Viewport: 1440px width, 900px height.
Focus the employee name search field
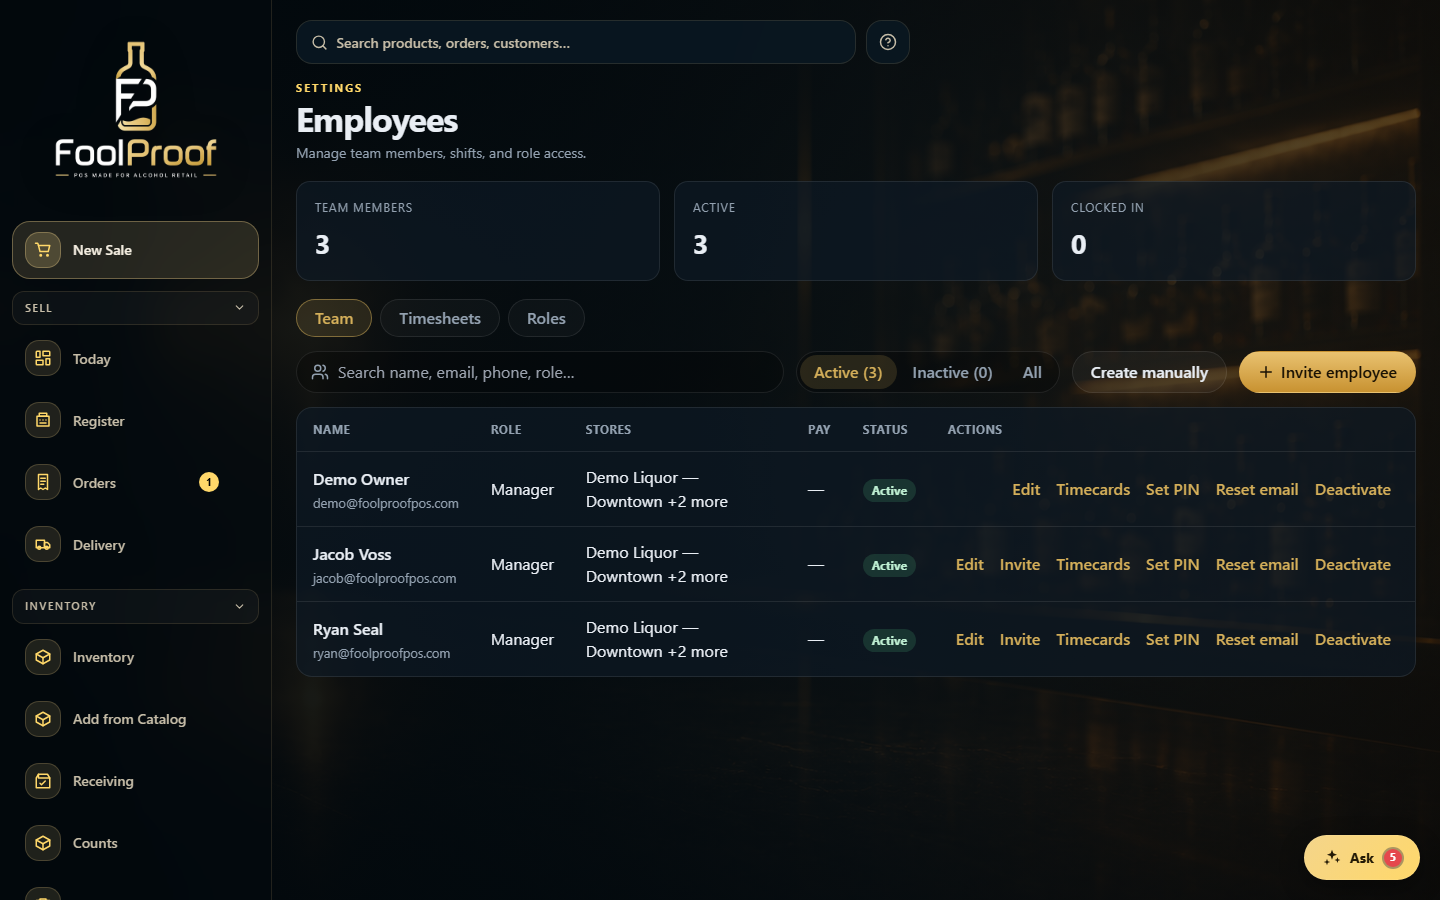tap(540, 372)
